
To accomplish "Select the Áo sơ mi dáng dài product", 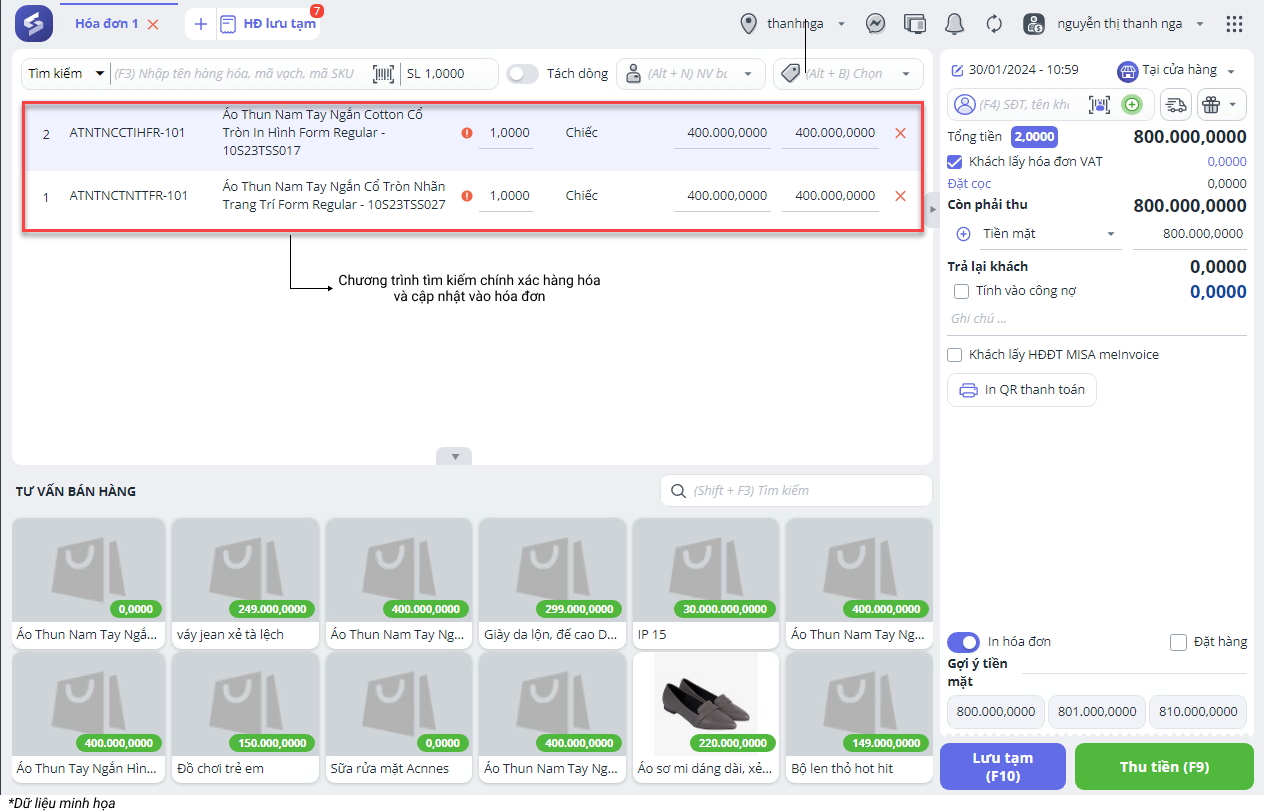I will tap(706, 718).
